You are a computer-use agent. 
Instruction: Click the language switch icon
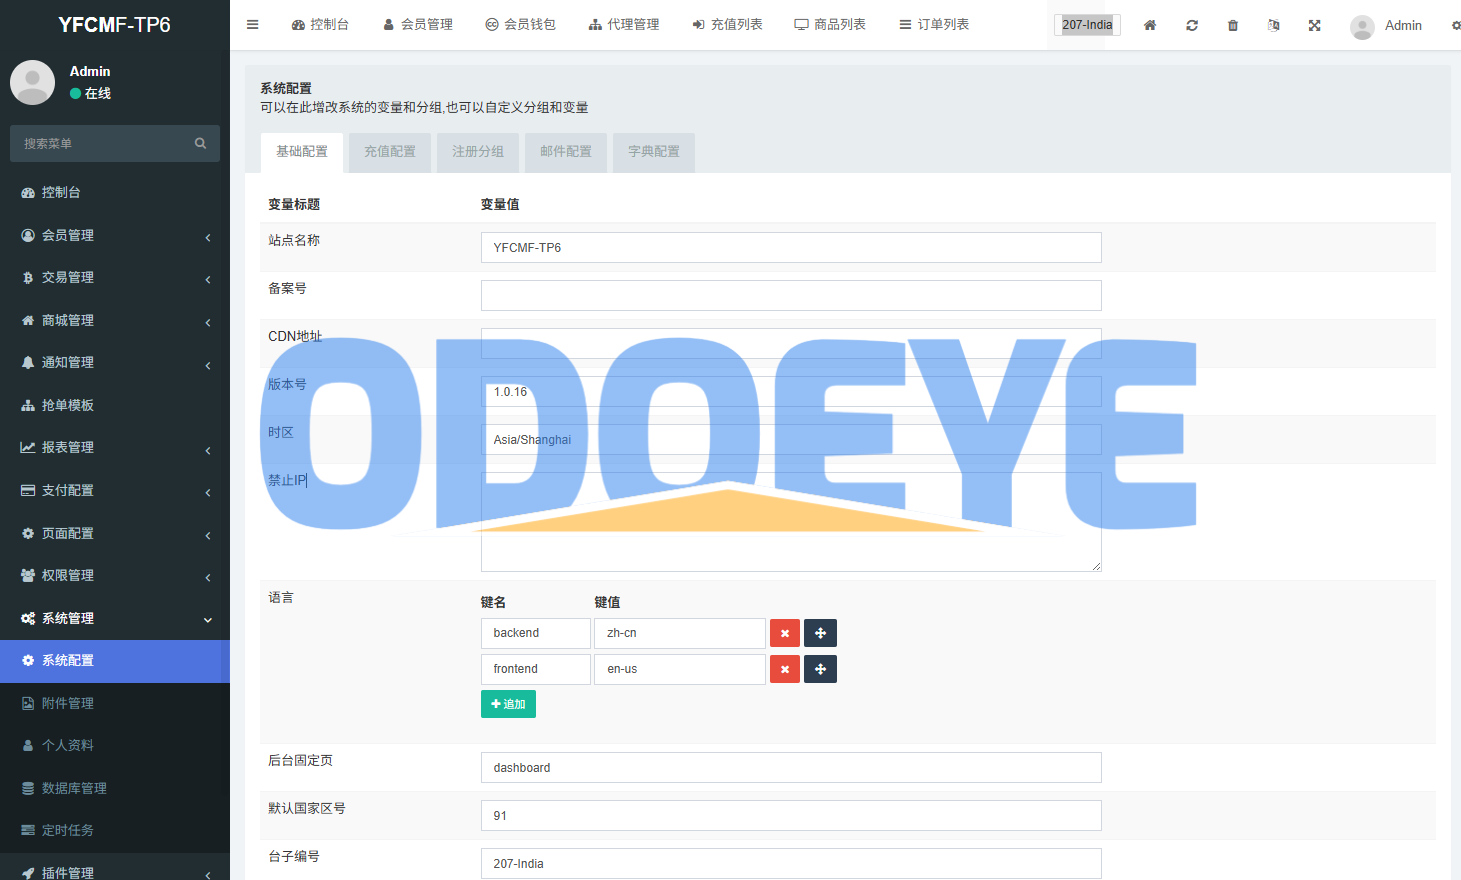[x=1274, y=25]
